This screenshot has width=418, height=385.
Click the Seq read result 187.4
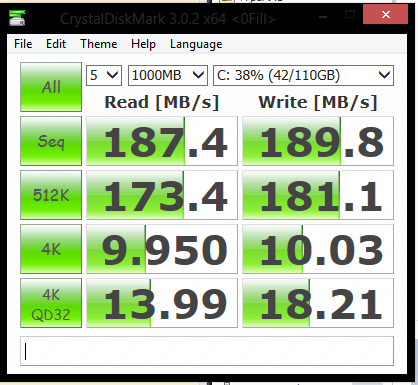point(162,141)
